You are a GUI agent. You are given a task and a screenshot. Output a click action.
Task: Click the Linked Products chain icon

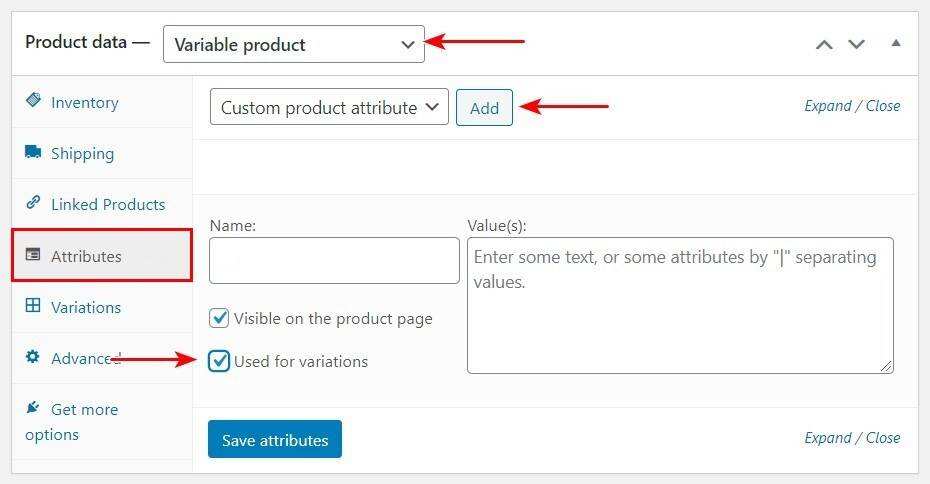tap(33, 203)
